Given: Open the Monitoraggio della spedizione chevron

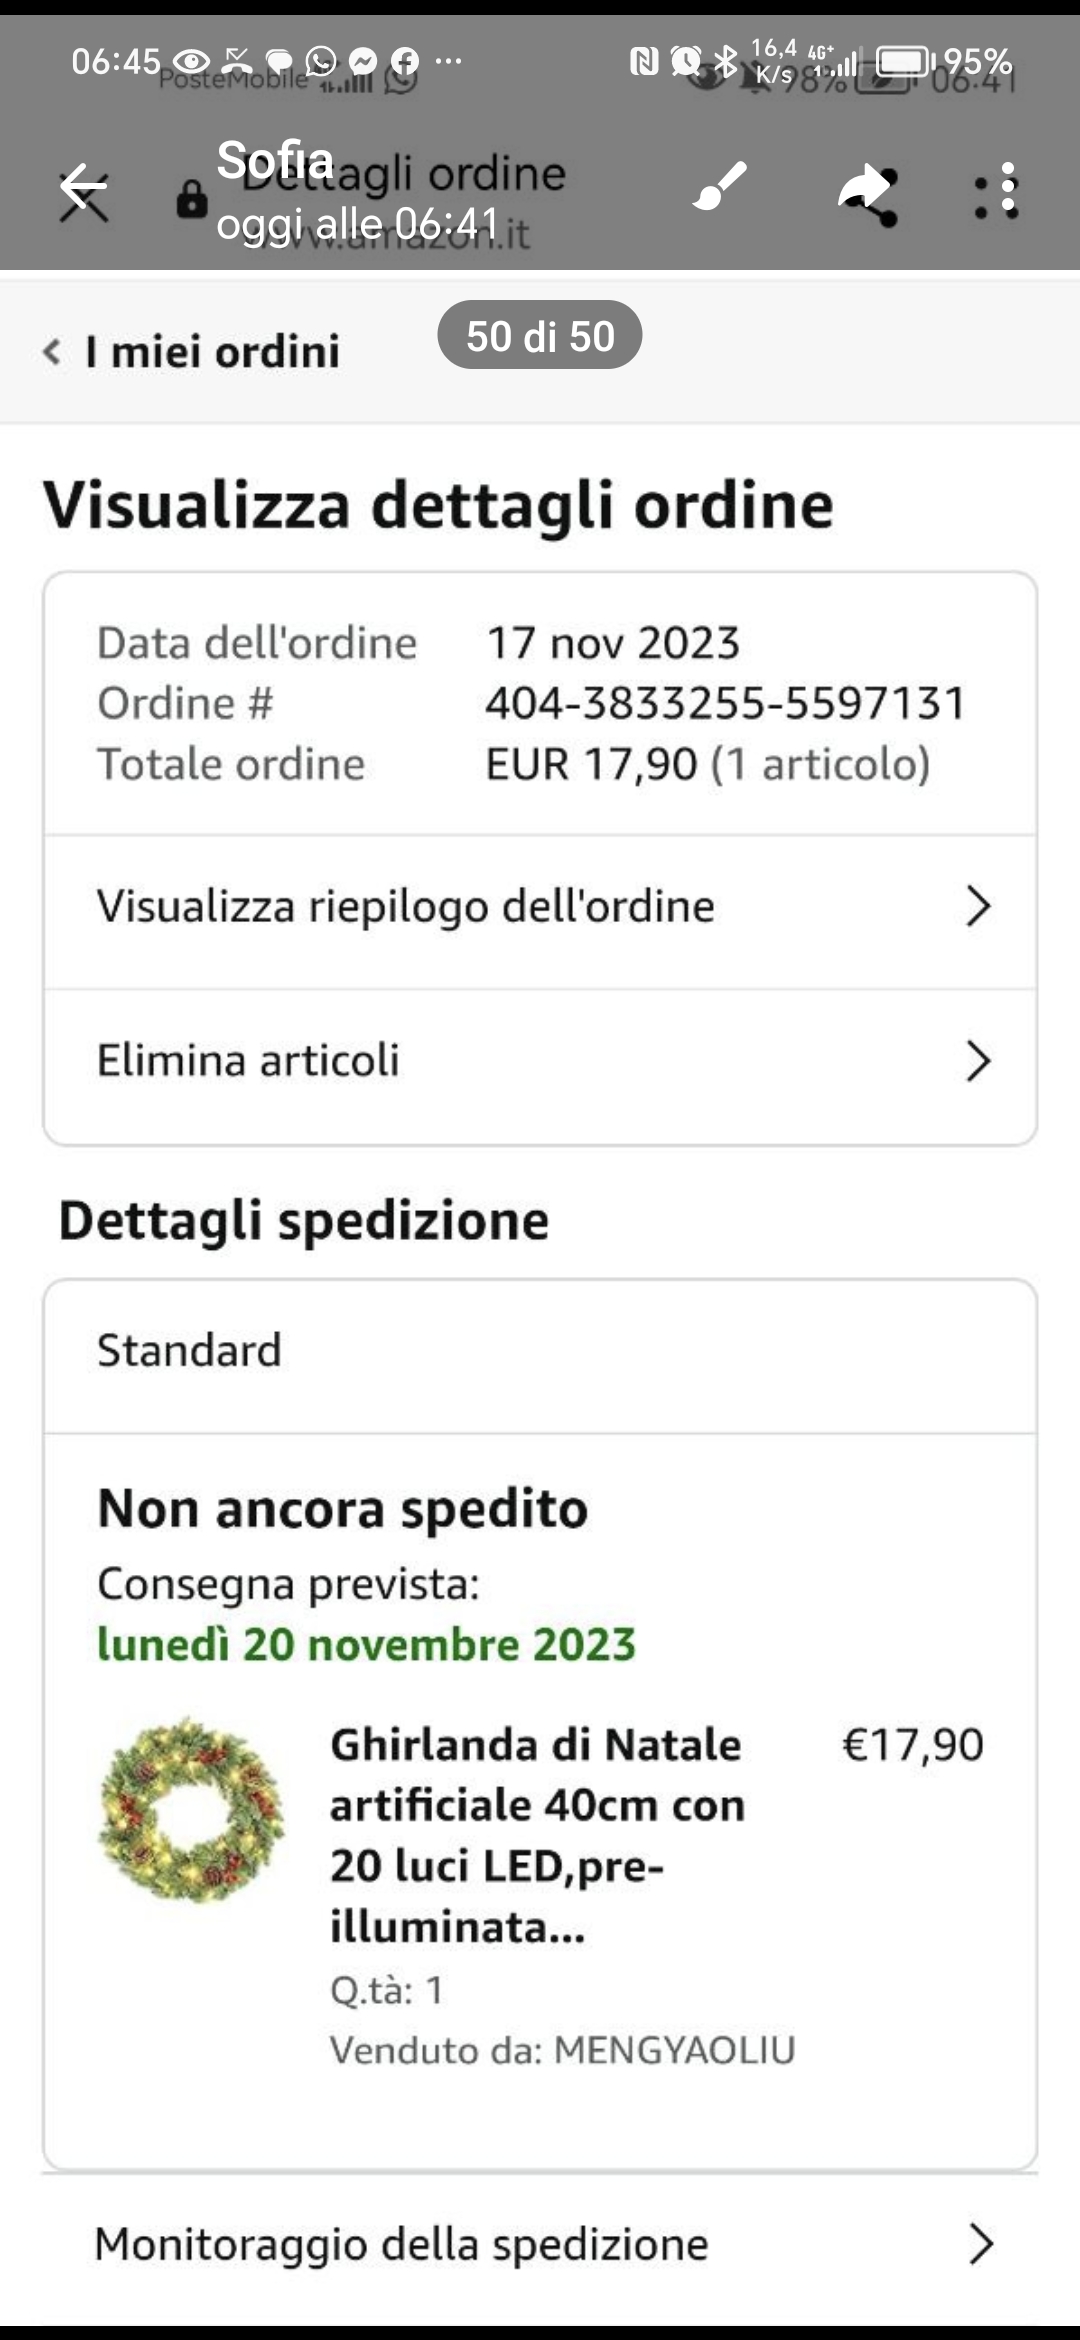Looking at the screenshot, I should [x=980, y=2245].
